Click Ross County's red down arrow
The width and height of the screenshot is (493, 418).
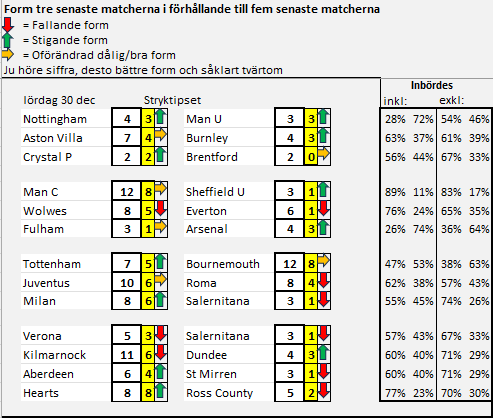coord(323,391)
